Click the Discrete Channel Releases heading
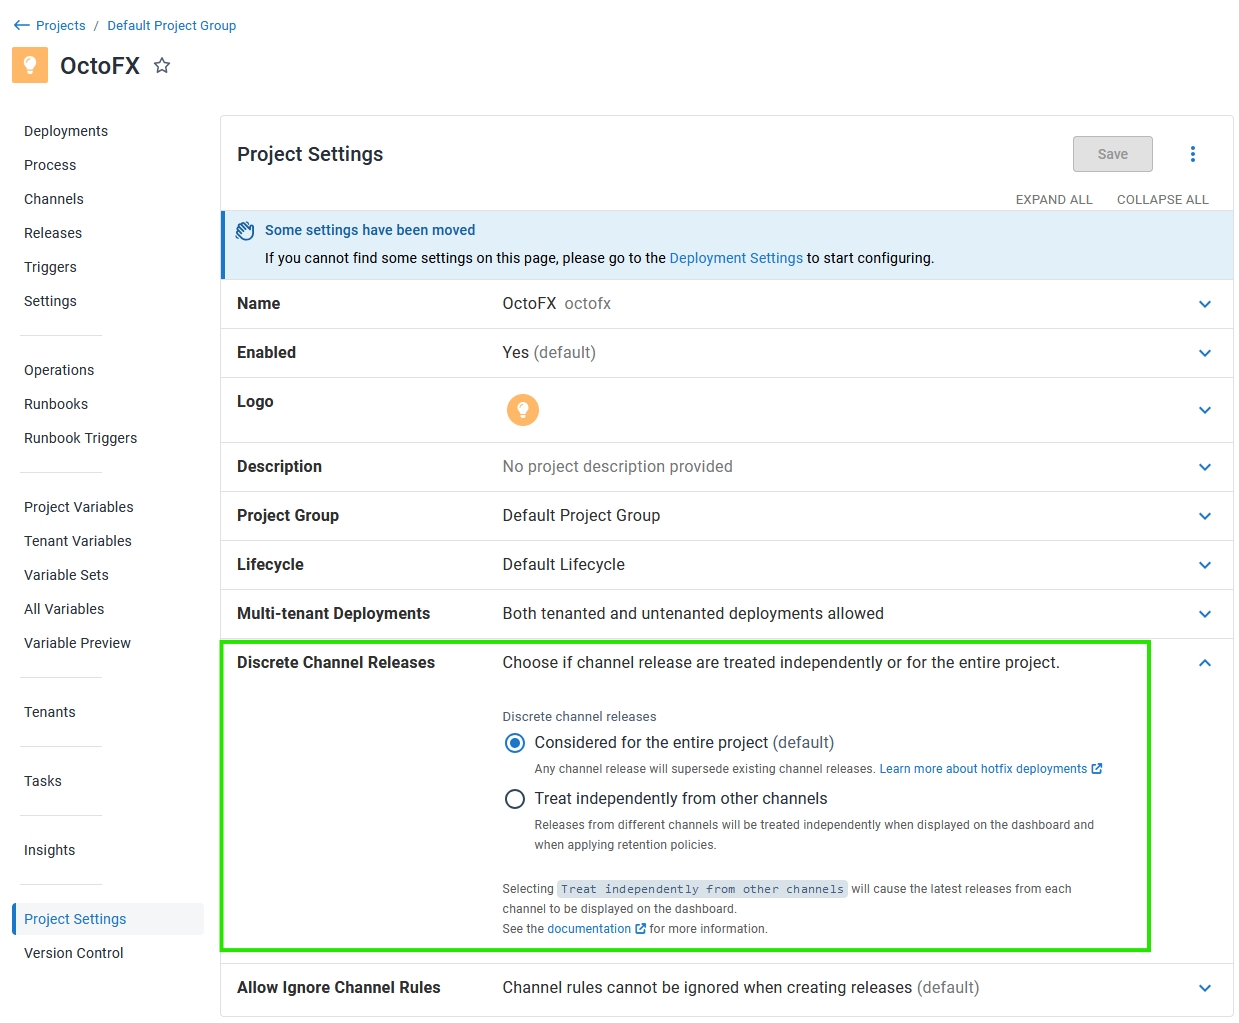This screenshot has height=1023, width=1239. coord(336,662)
